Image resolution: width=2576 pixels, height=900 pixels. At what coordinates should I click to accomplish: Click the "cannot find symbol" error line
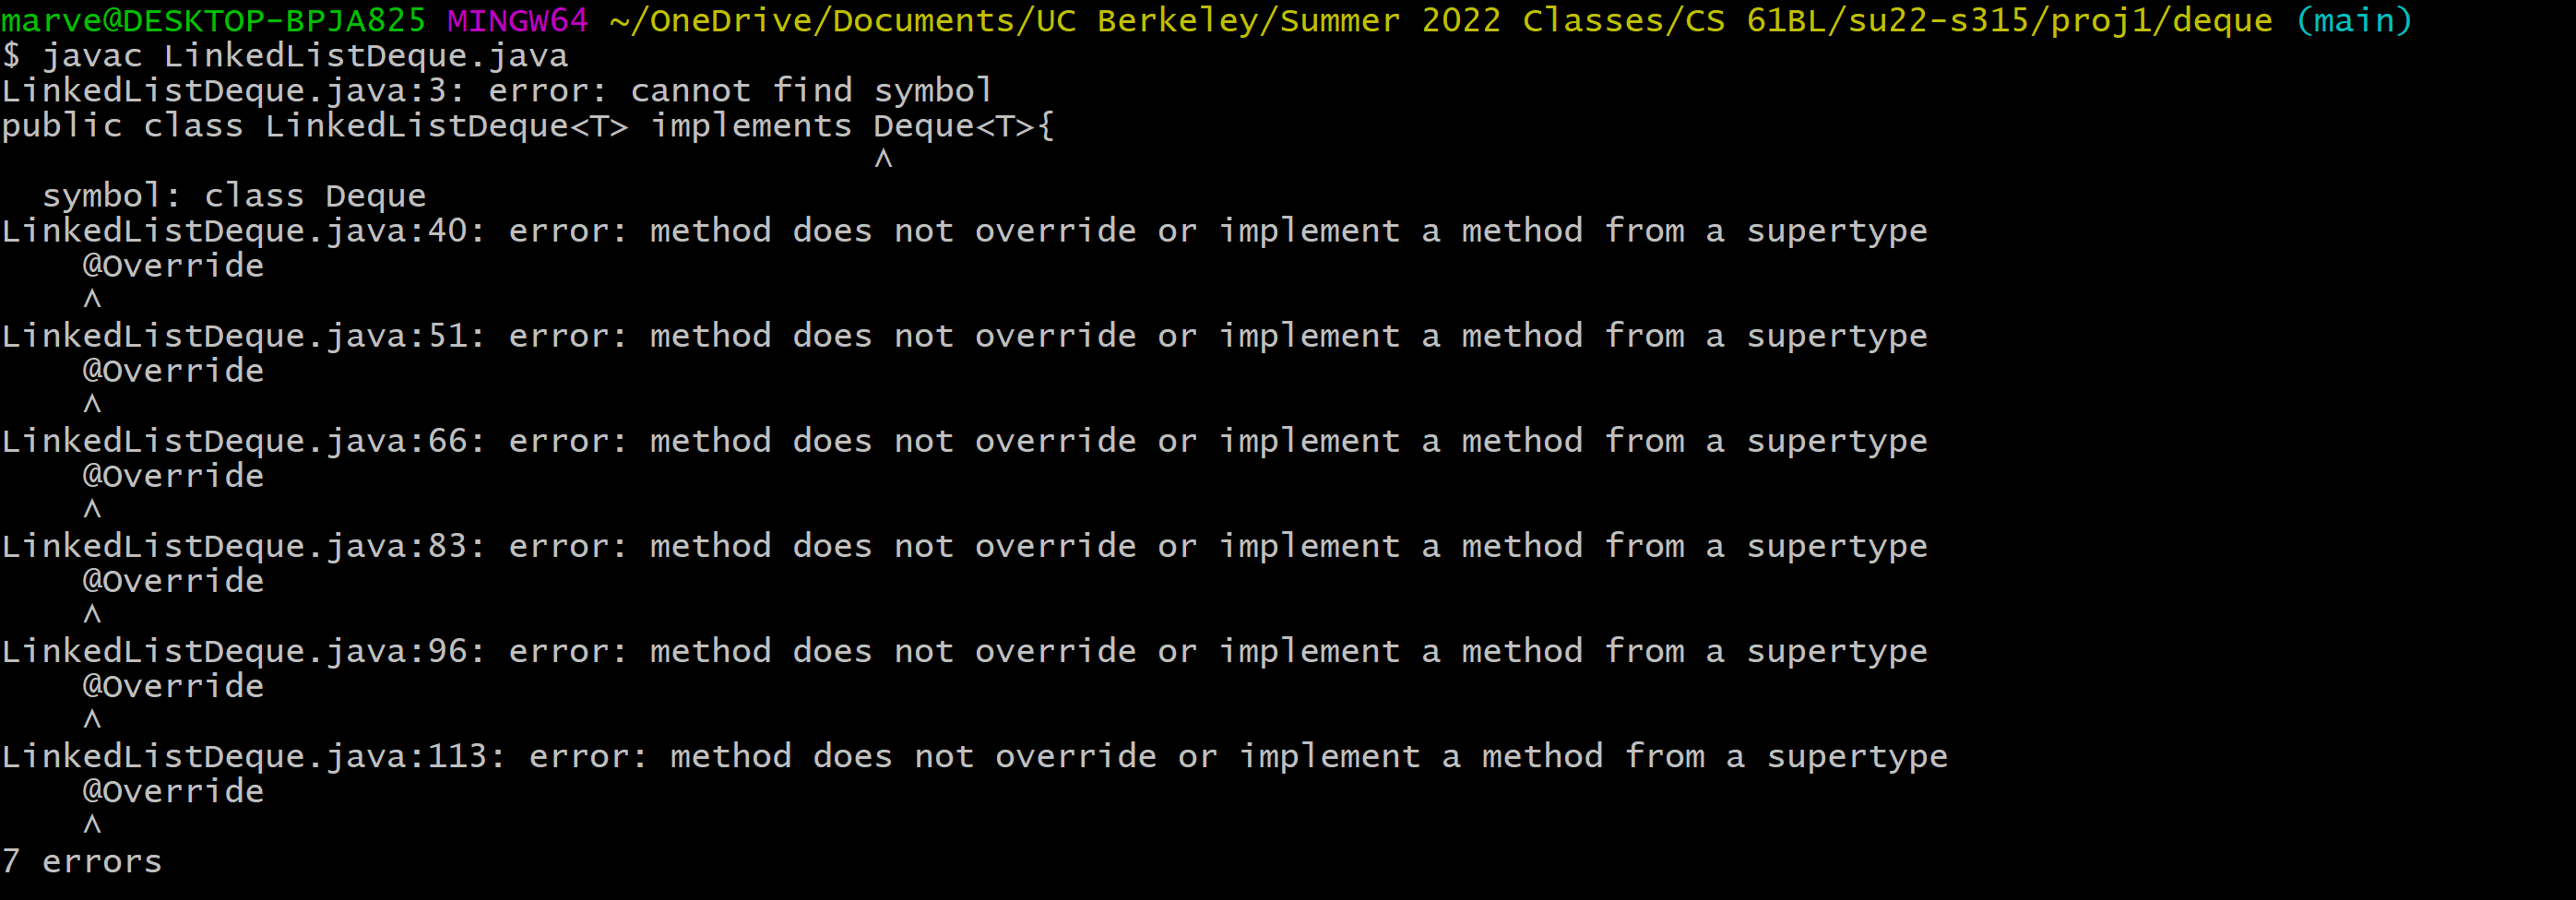pyautogui.click(x=496, y=91)
